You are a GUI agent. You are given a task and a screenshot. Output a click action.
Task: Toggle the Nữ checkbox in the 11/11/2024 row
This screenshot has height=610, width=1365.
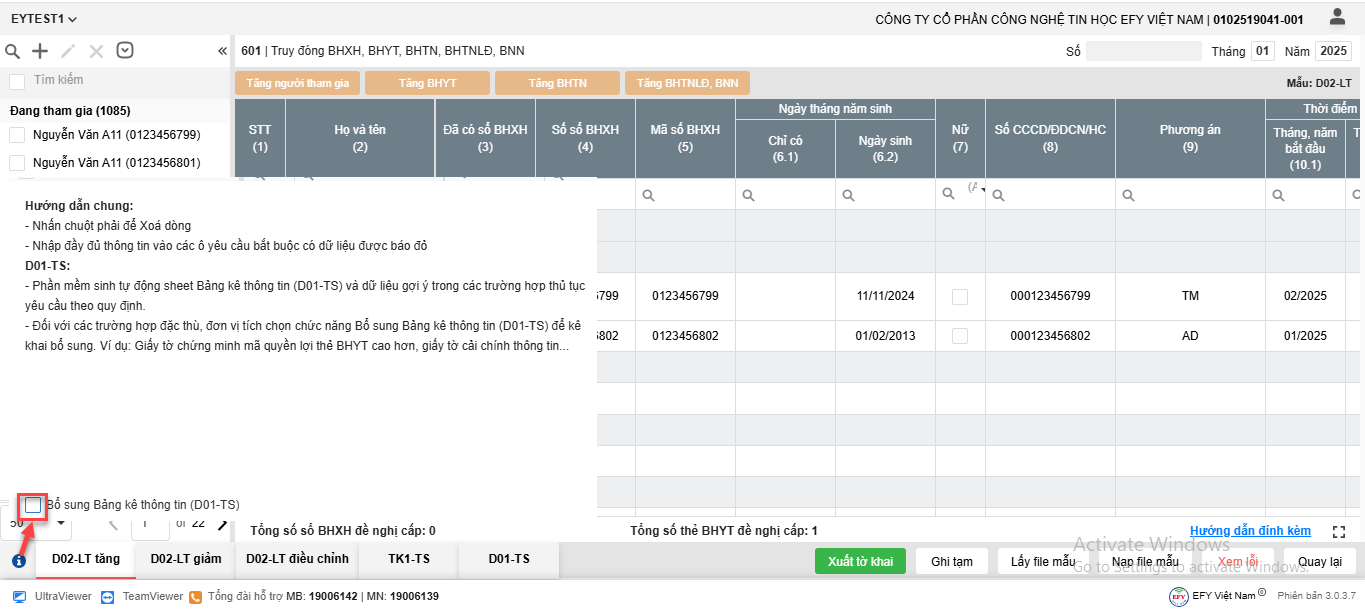click(x=960, y=296)
